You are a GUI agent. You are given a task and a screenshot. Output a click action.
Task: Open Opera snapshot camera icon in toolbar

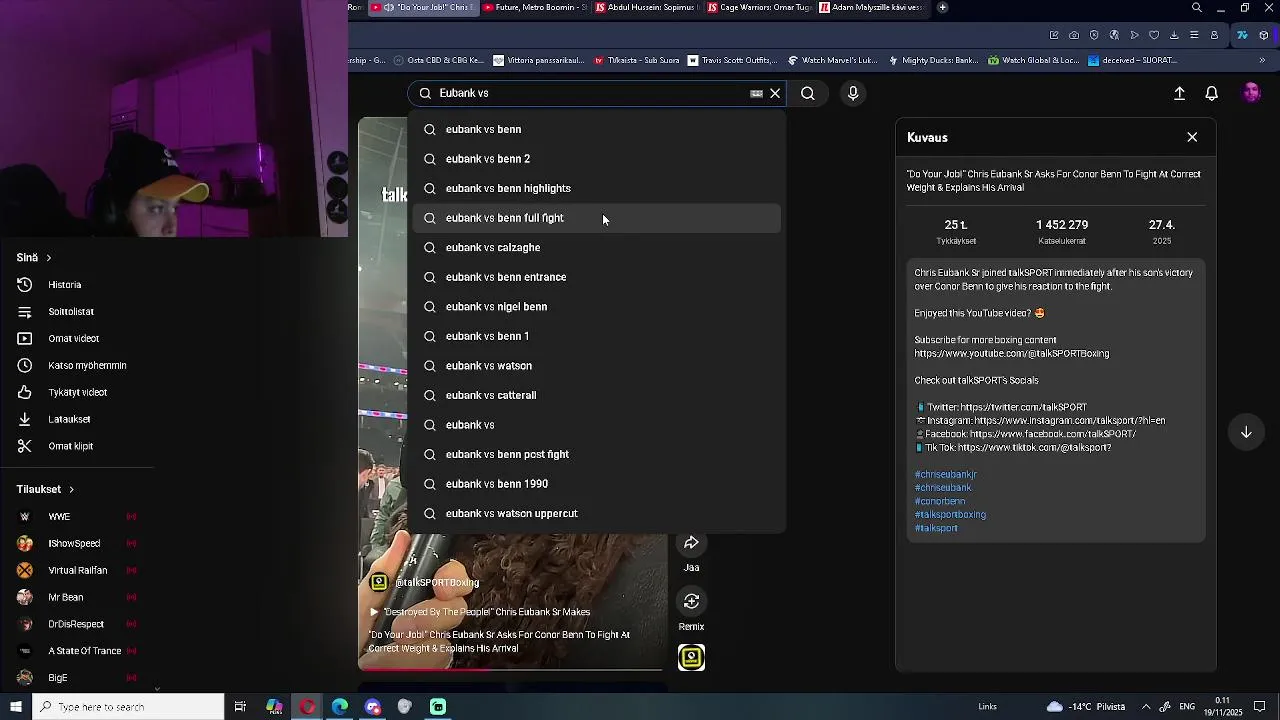point(1074,35)
